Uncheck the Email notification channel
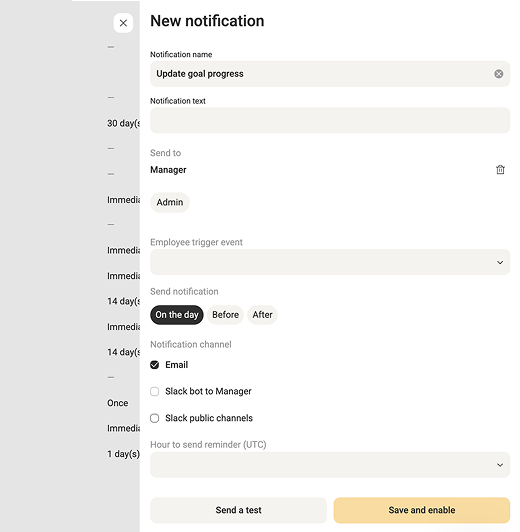Viewport: 520px width, 532px height. 154,365
